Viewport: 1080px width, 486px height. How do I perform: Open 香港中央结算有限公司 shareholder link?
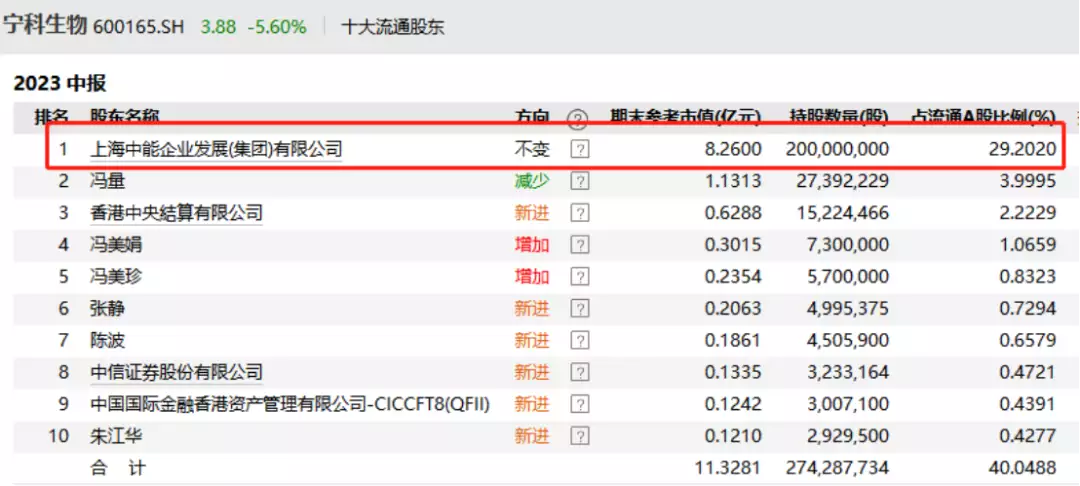[x=176, y=213]
